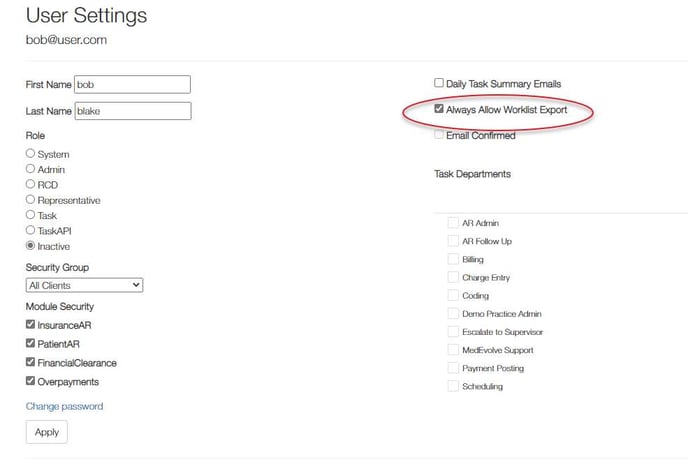Screen dimensions: 688x464
Task: Select the Admin role option
Action: tap(30, 170)
